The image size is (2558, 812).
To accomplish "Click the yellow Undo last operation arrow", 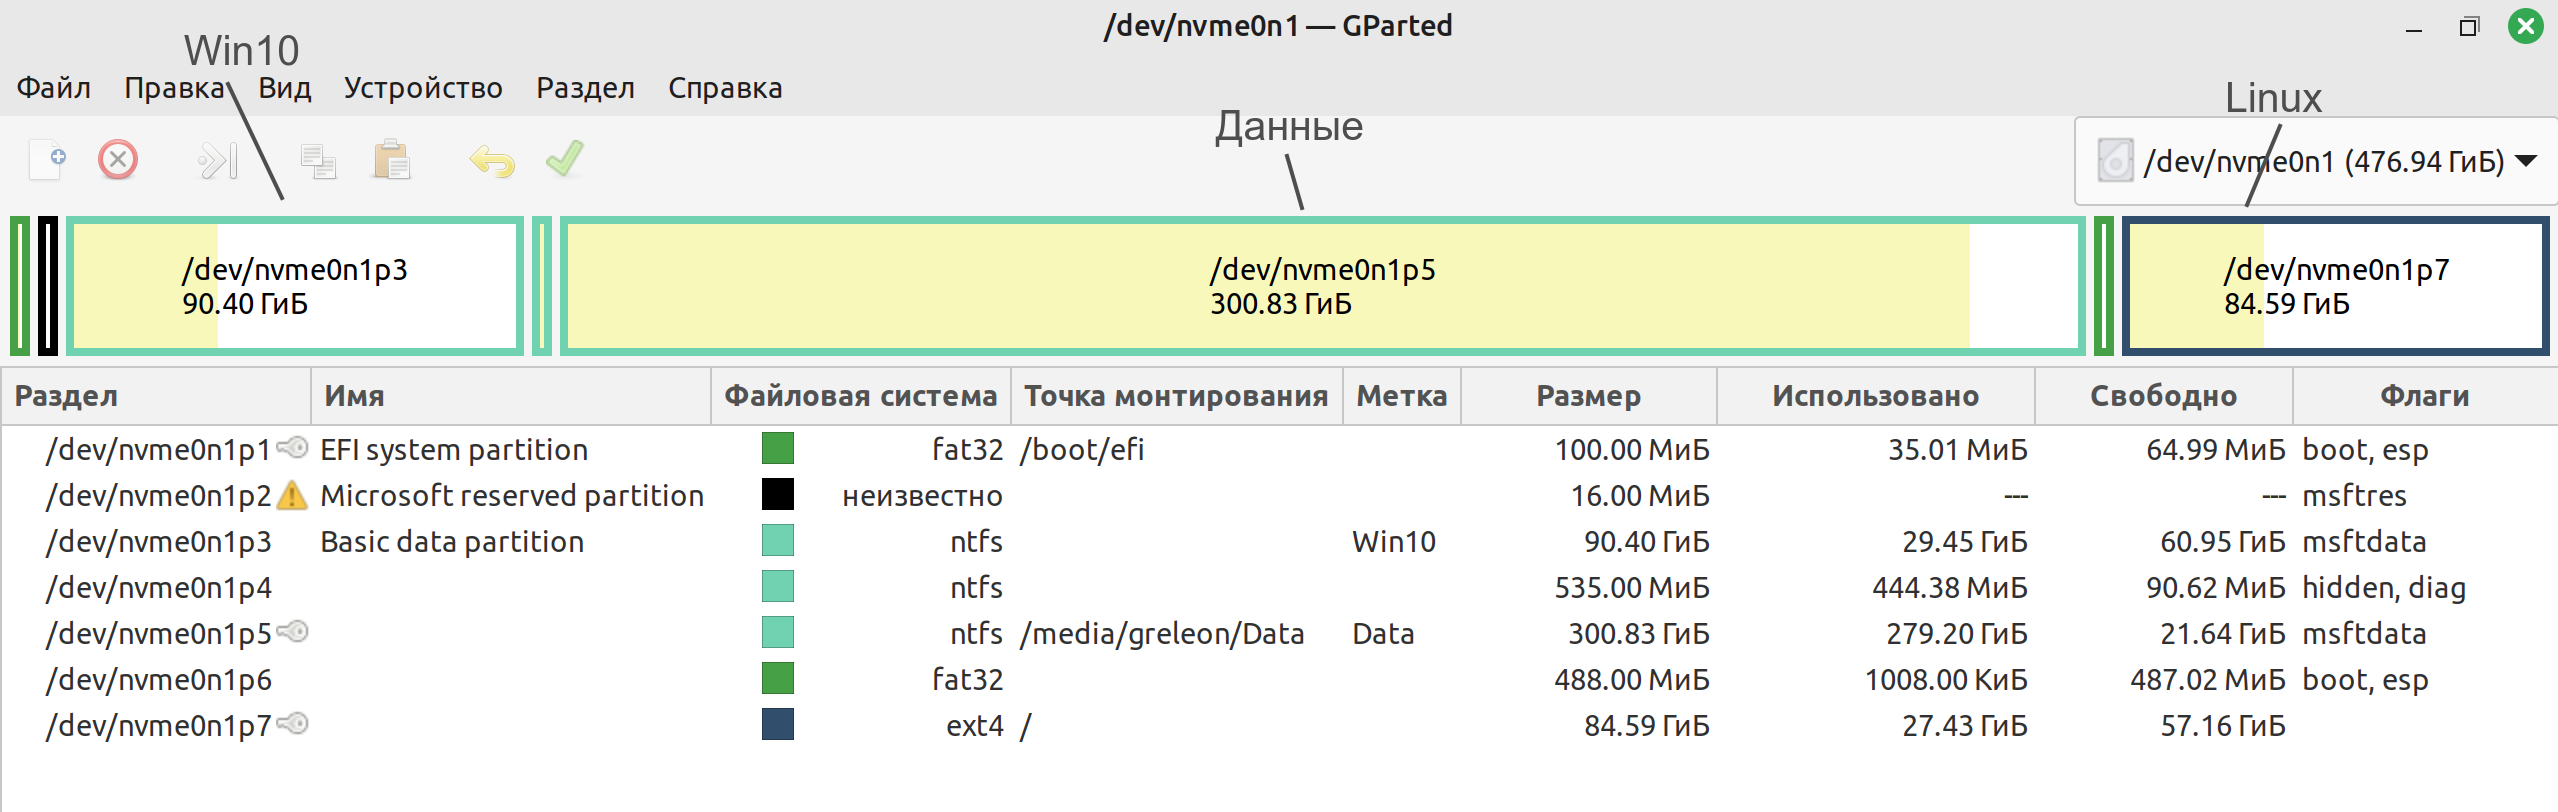I will pyautogui.click(x=492, y=160).
